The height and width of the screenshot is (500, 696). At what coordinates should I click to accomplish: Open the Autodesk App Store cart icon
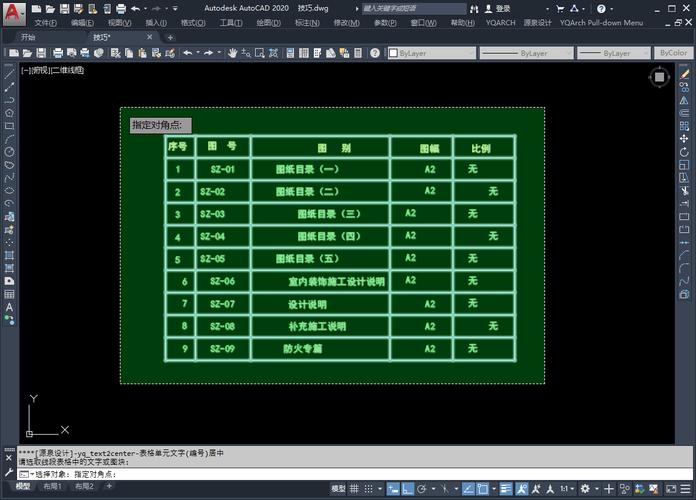tap(560, 8)
